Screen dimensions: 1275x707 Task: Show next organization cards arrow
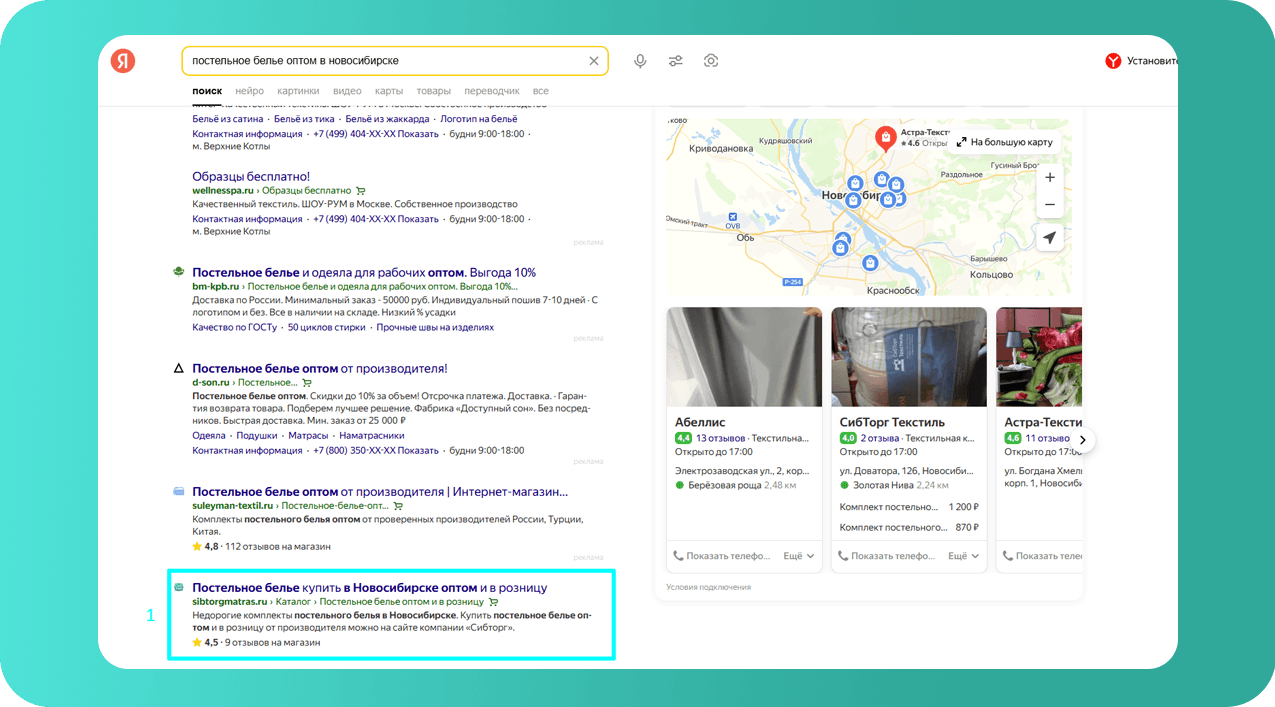(x=1082, y=440)
